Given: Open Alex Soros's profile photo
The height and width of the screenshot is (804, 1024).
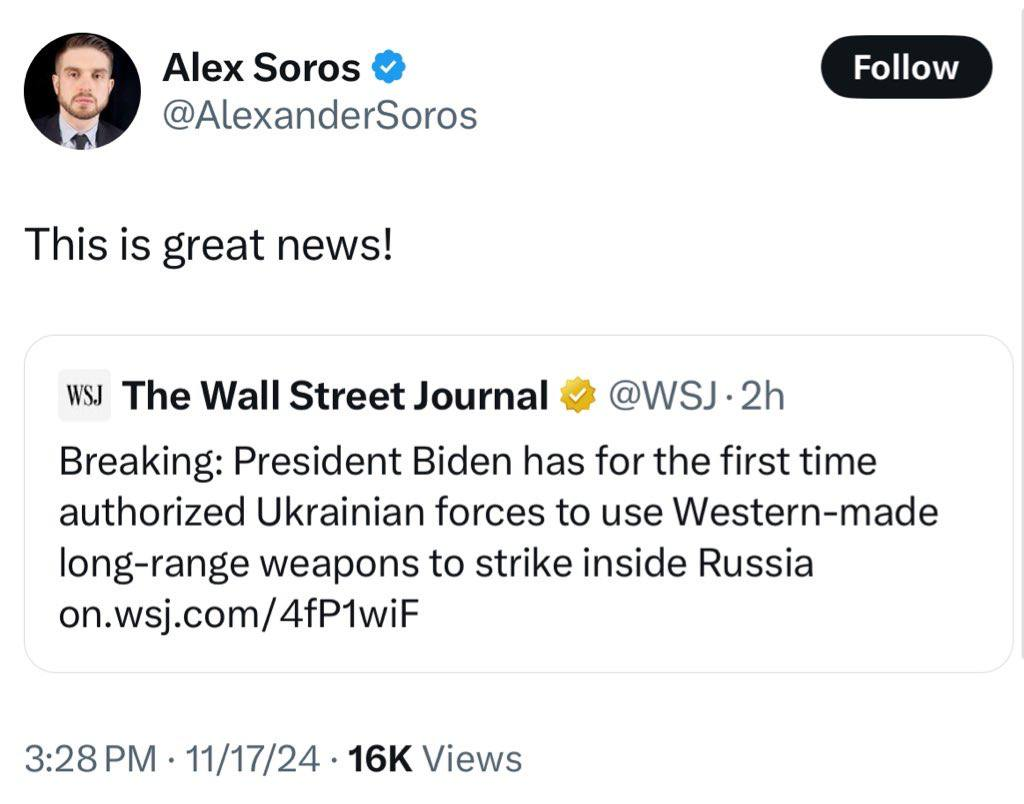Looking at the screenshot, I should pos(82,91).
